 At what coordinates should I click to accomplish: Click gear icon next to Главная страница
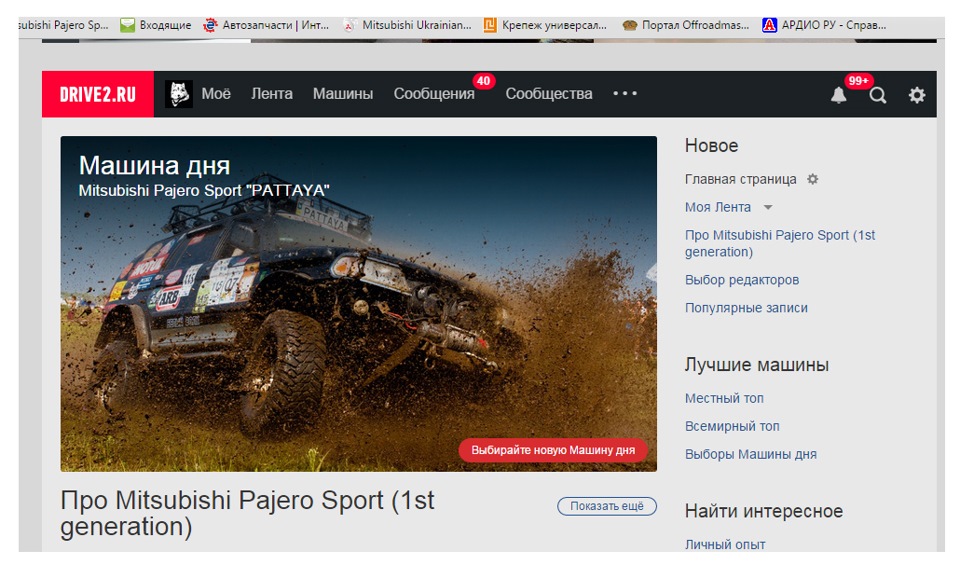point(812,179)
